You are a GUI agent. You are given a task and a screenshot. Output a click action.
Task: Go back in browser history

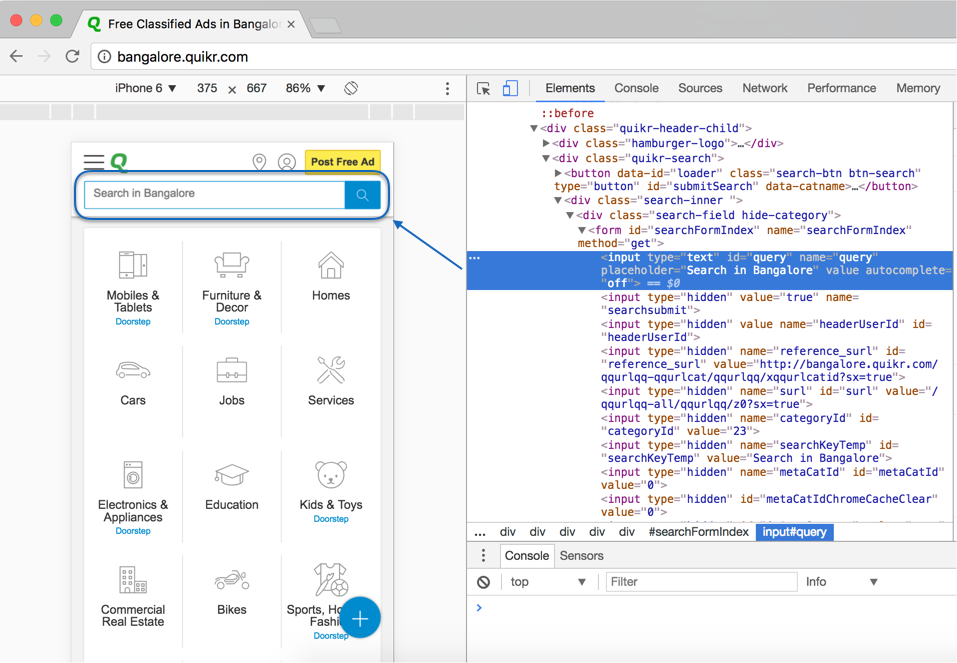(x=16, y=57)
